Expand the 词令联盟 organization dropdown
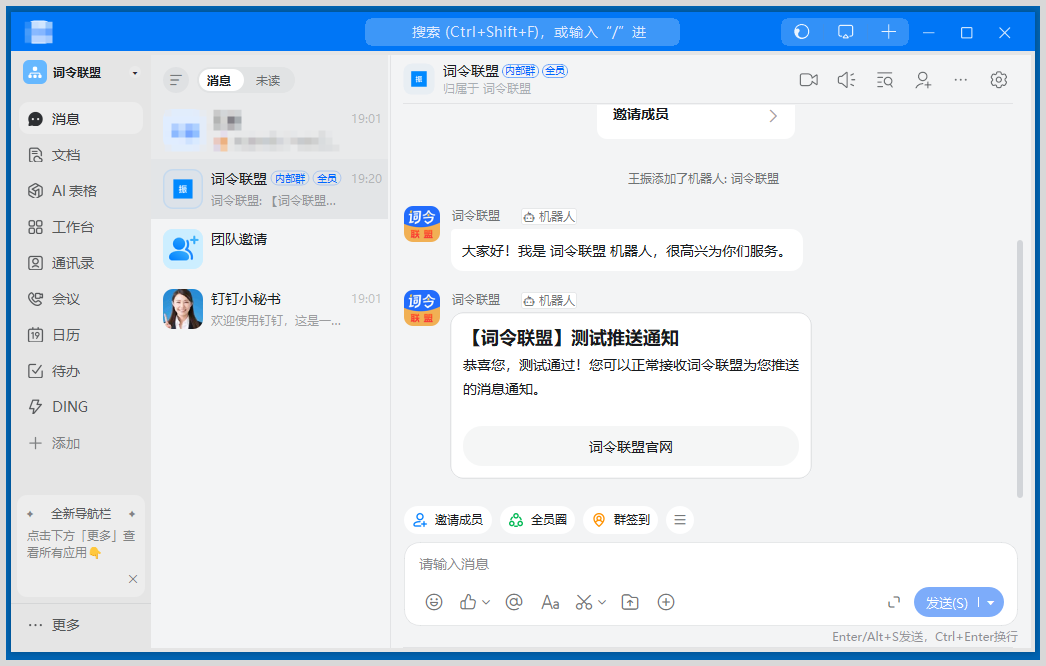This screenshot has width=1046, height=666. [135, 73]
